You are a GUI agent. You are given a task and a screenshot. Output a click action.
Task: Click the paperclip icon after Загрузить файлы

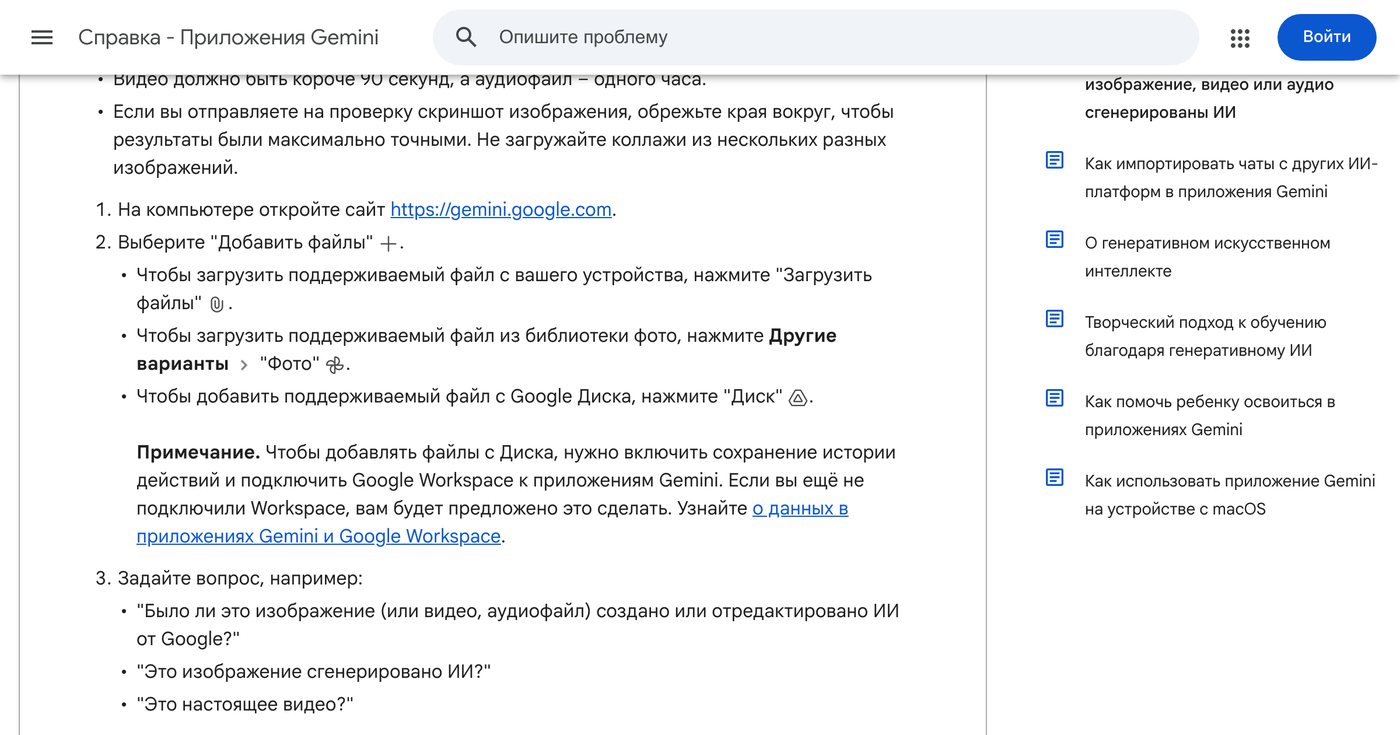217,304
